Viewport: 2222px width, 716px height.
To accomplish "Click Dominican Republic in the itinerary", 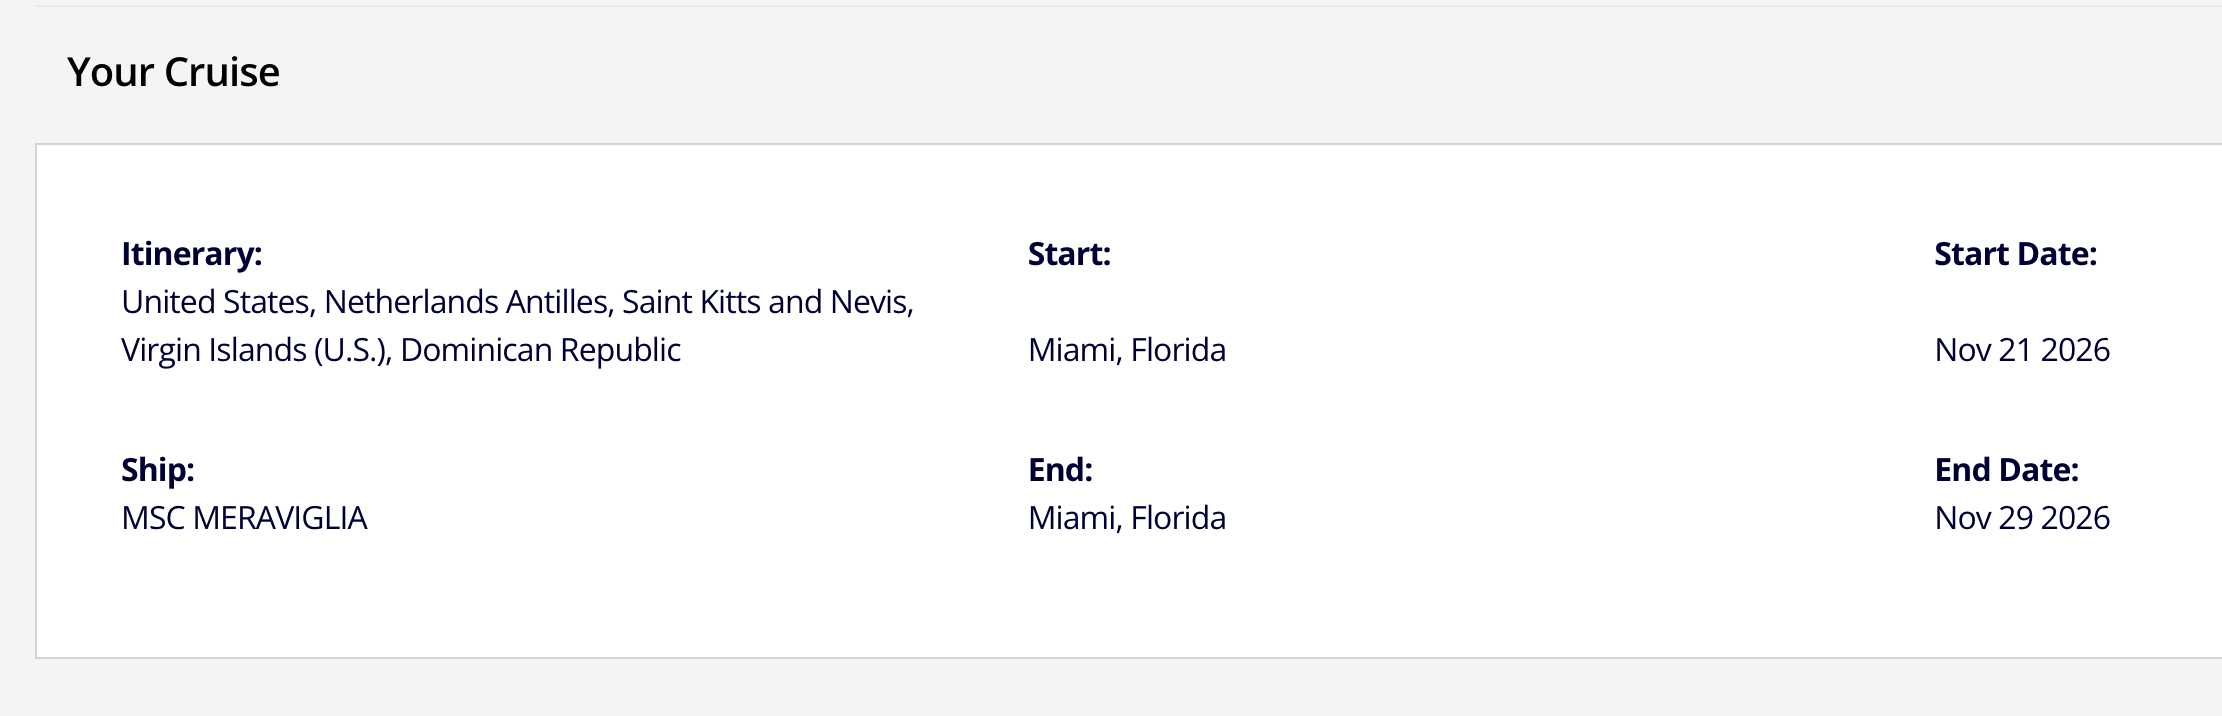I will (x=540, y=350).
